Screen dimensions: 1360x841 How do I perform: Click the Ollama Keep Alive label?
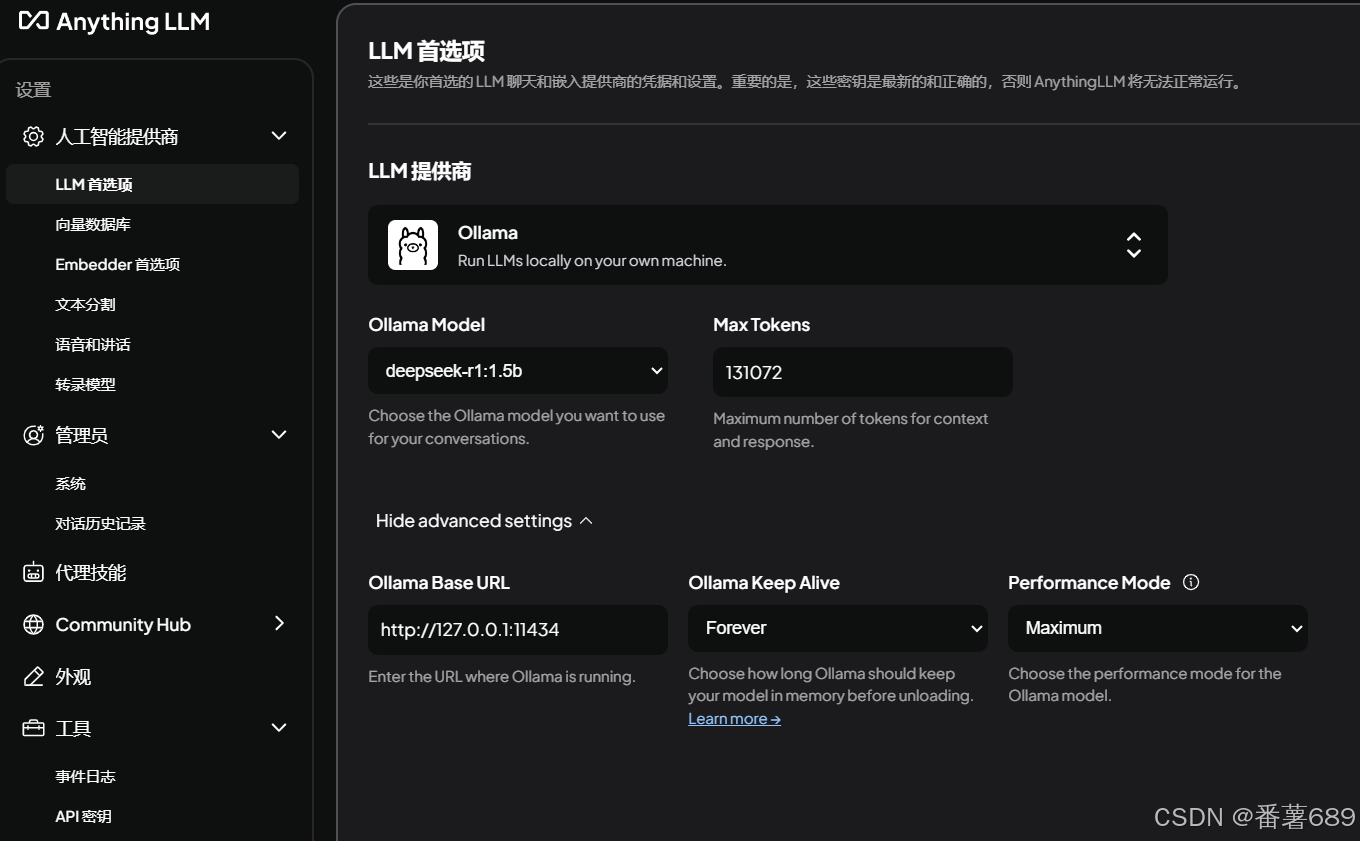[x=764, y=582]
